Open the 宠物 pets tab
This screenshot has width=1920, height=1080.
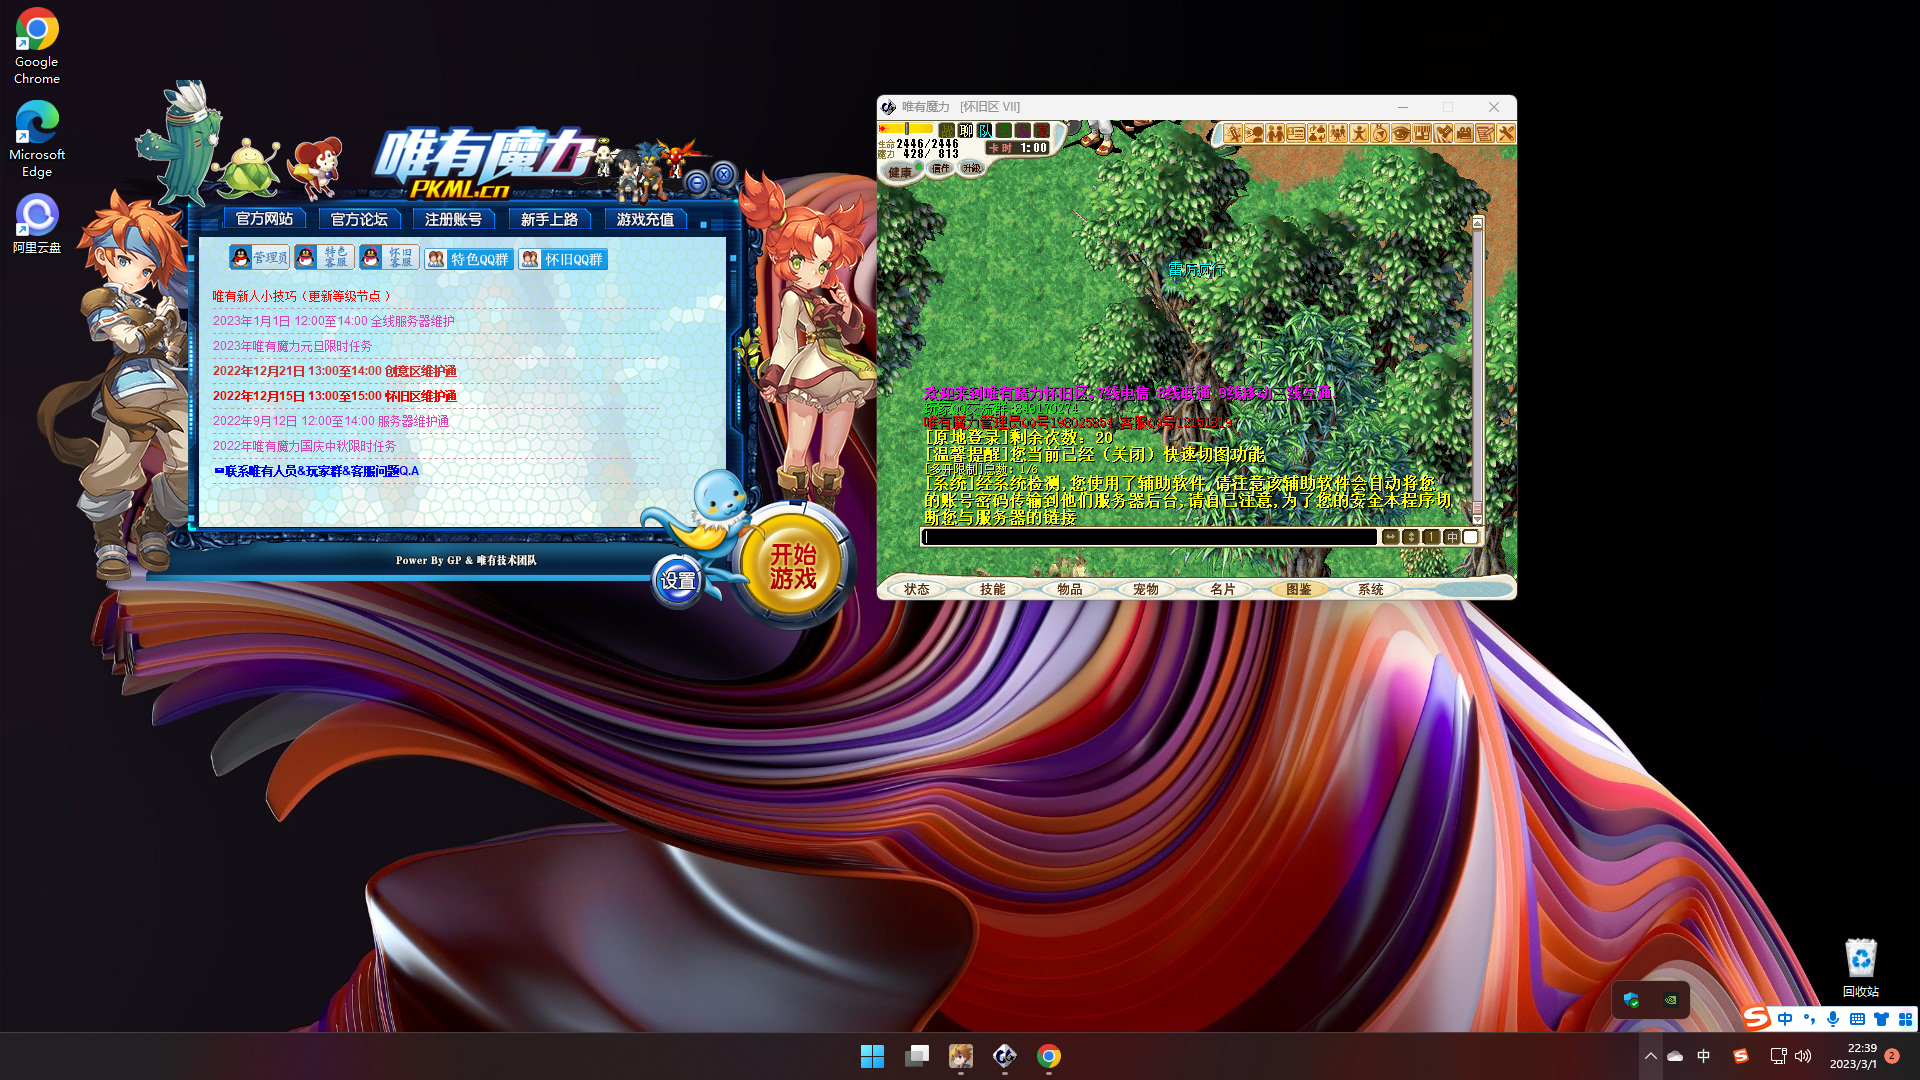coord(1146,589)
